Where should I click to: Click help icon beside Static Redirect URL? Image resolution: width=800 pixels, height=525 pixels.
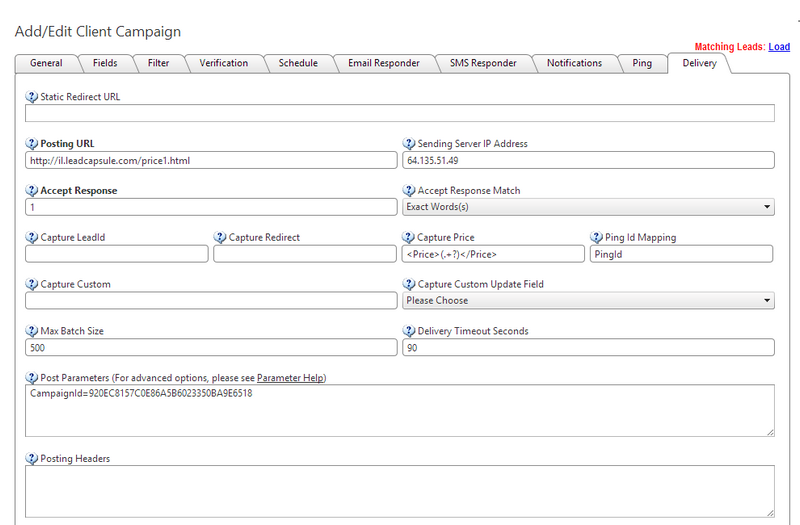click(32, 97)
